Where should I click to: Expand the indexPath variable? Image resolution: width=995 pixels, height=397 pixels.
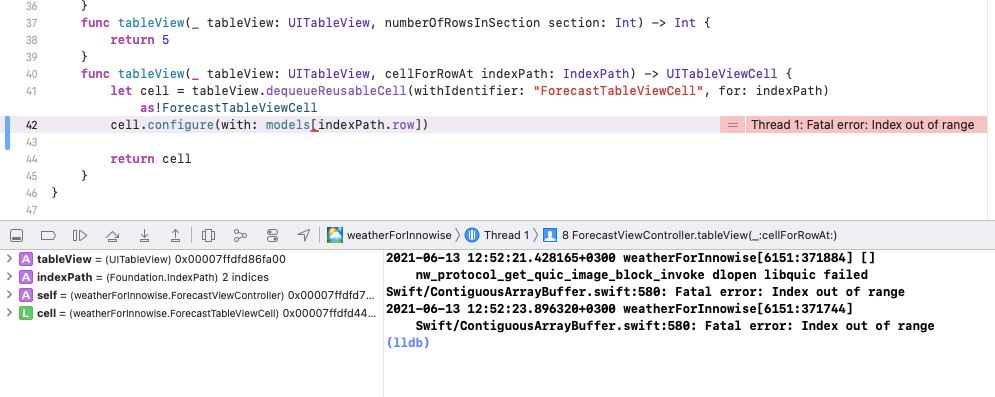(9, 277)
